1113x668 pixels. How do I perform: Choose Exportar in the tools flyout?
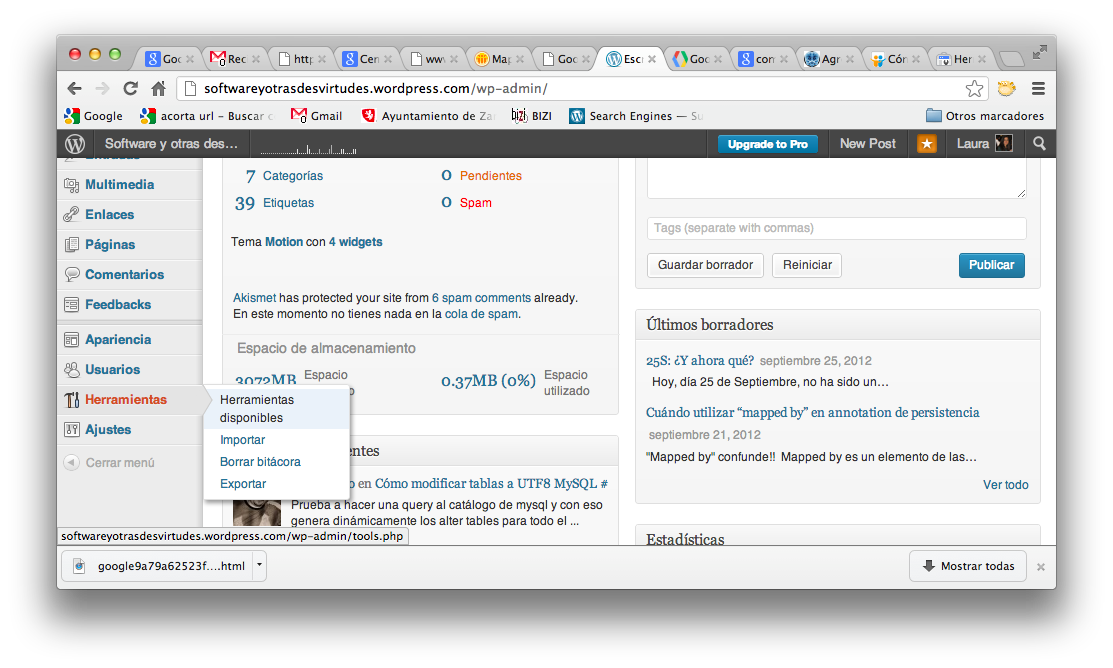pos(243,484)
